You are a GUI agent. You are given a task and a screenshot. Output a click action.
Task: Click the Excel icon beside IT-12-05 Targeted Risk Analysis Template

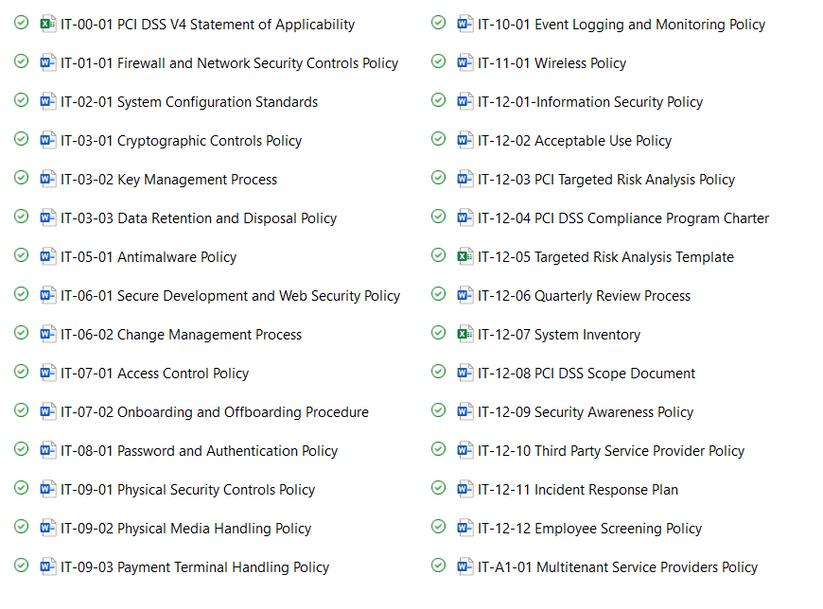[x=465, y=257]
